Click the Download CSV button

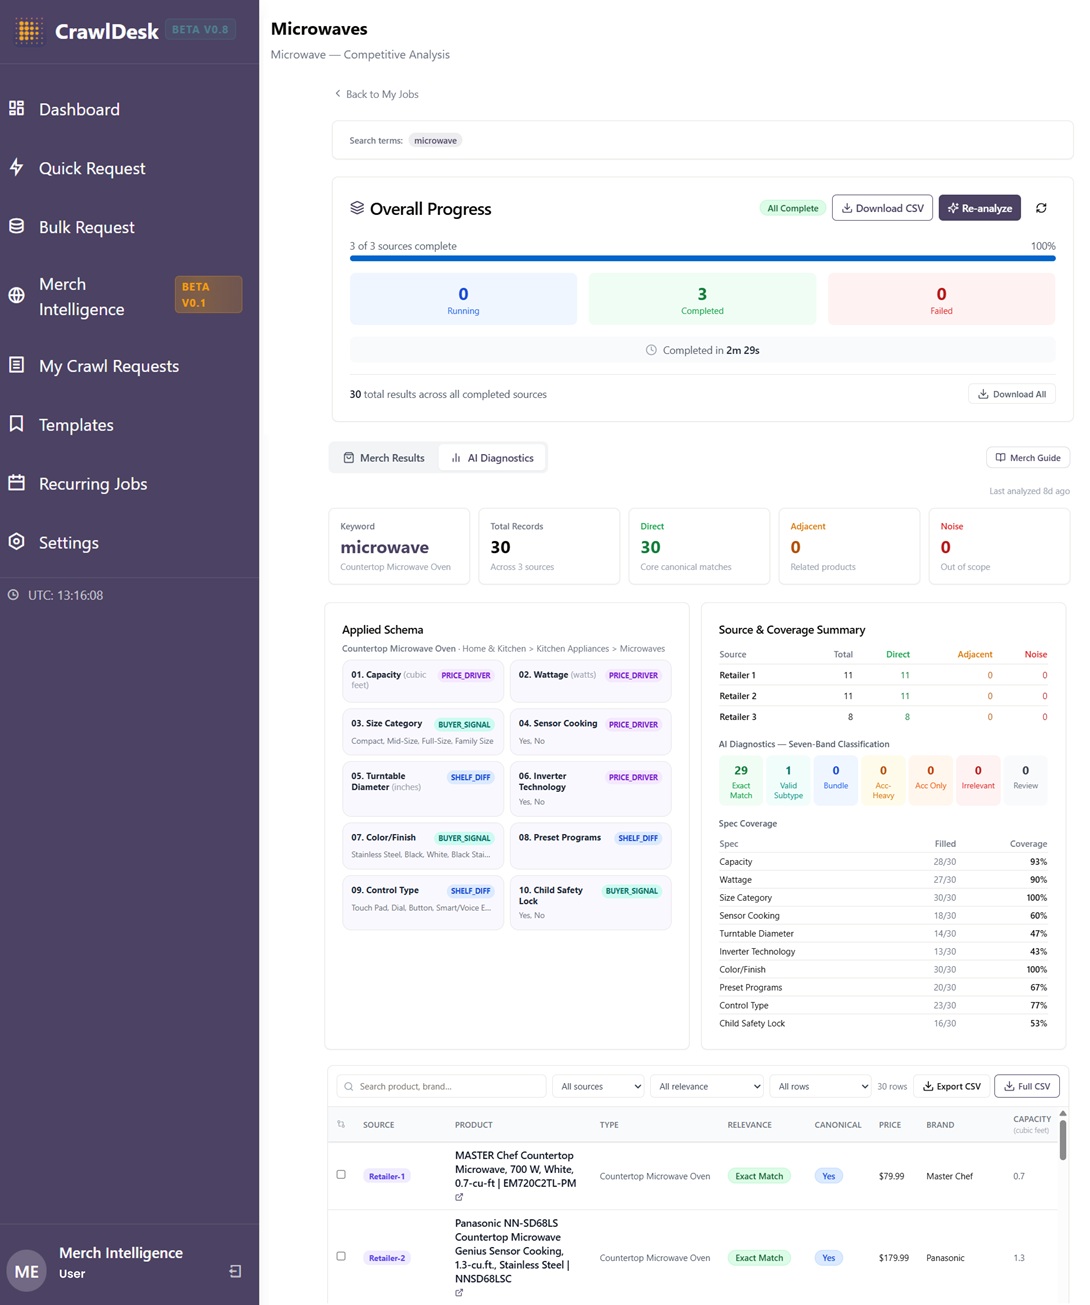tap(882, 208)
